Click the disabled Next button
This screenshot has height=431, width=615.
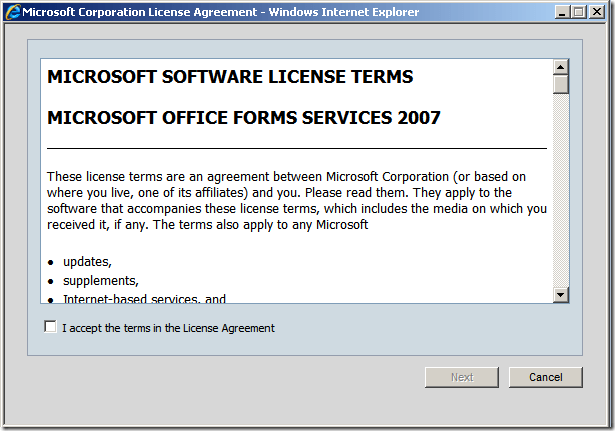[x=462, y=377]
